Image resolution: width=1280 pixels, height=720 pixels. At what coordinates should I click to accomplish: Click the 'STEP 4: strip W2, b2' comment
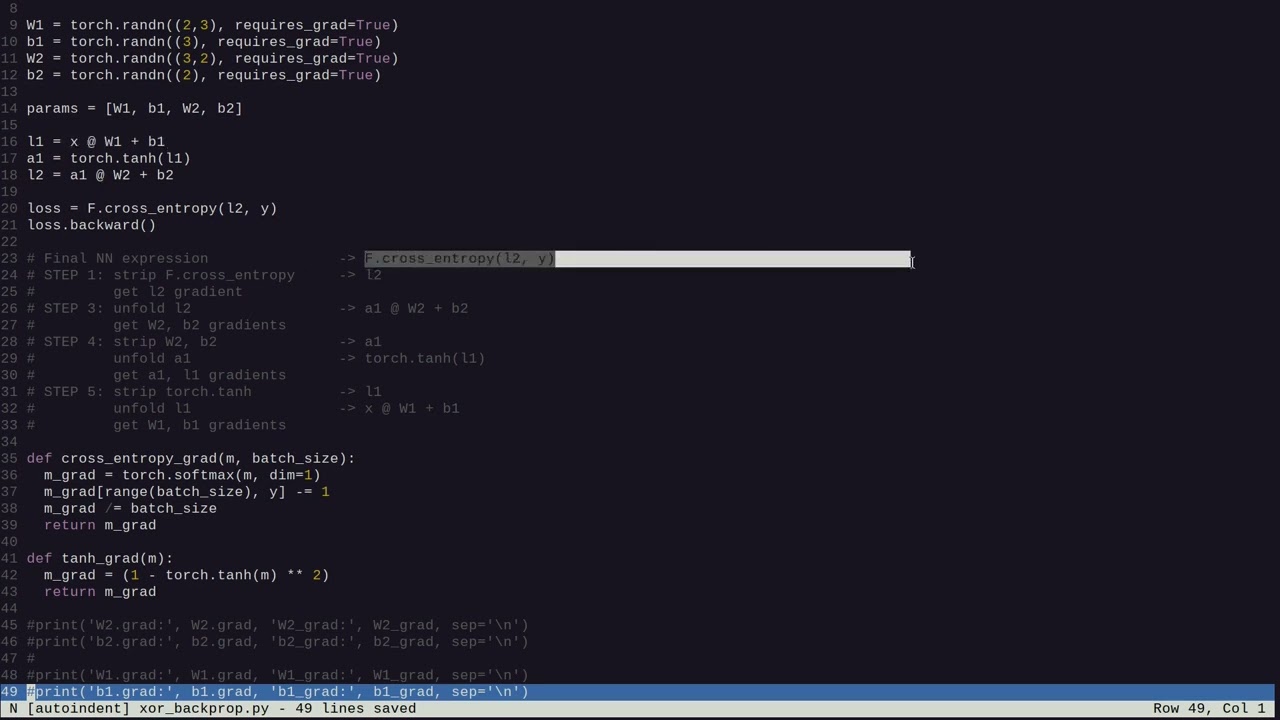point(130,342)
